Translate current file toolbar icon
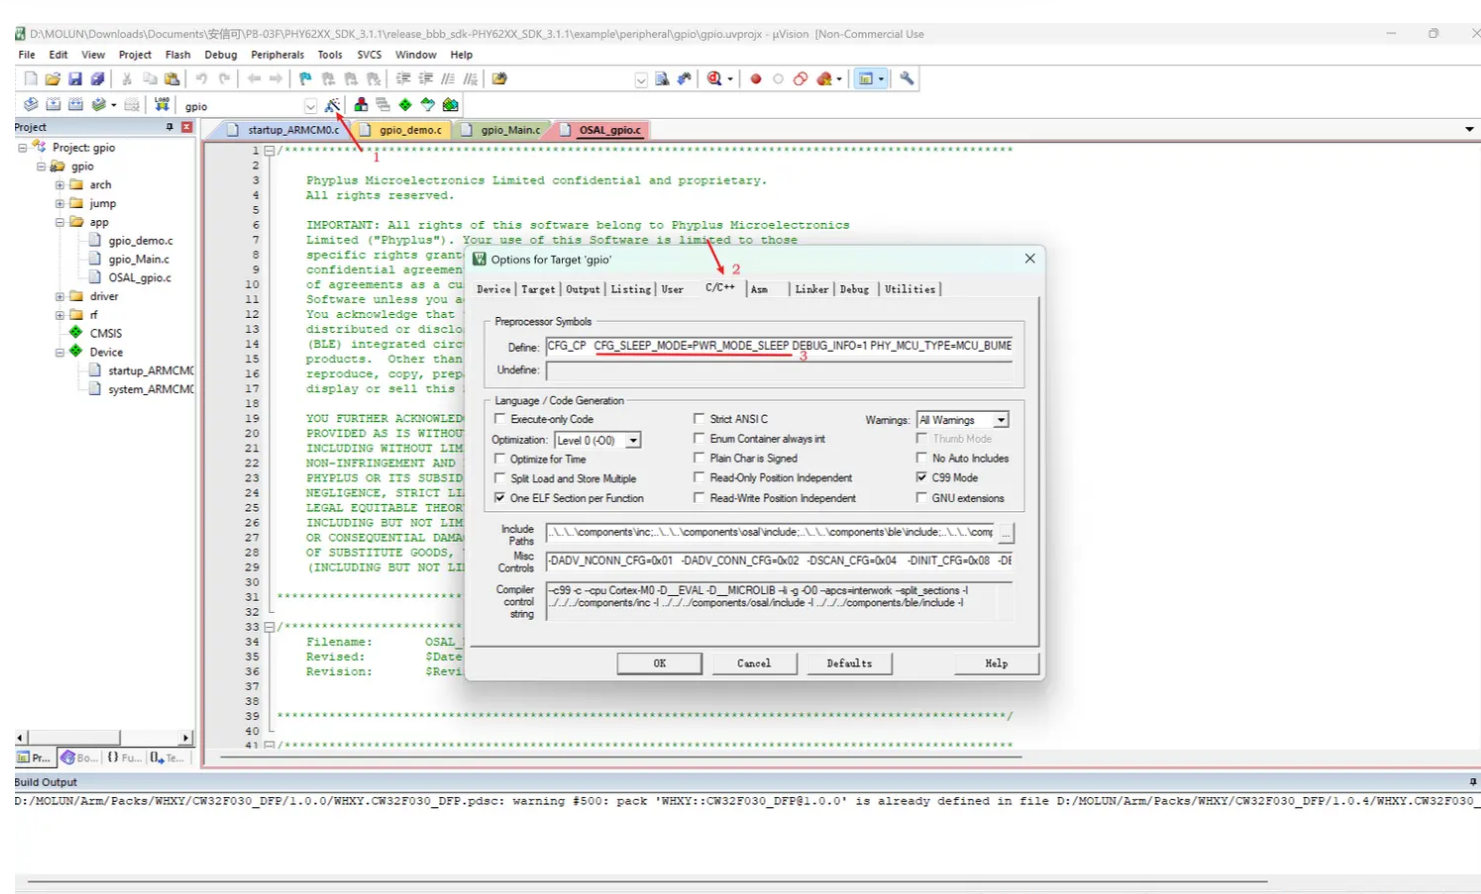The width and height of the screenshot is (1481, 894). 31,105
